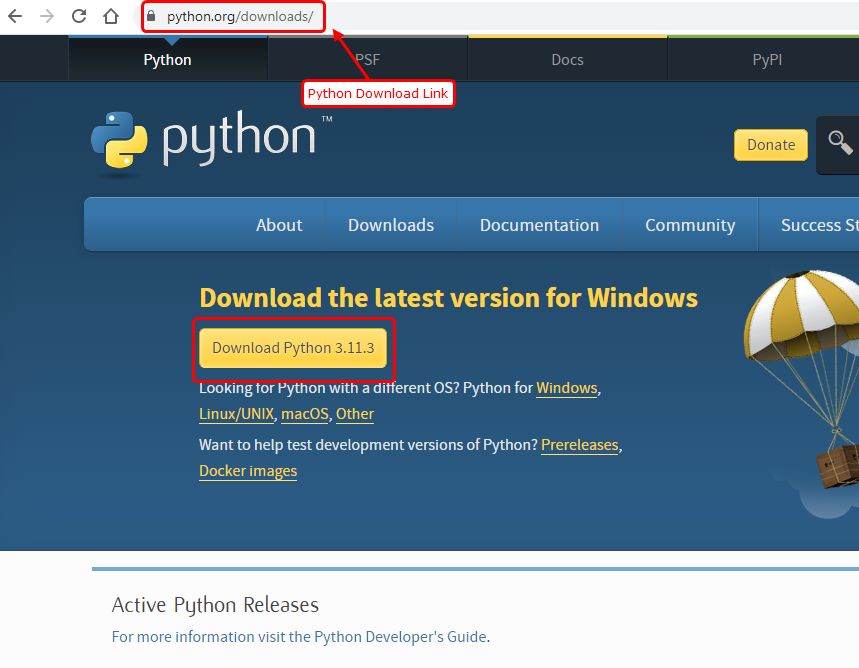Image resolution: width=859 pixels, height=668 pixels.
Task: Follow the Windows OS link
Action: coord(566,387)
